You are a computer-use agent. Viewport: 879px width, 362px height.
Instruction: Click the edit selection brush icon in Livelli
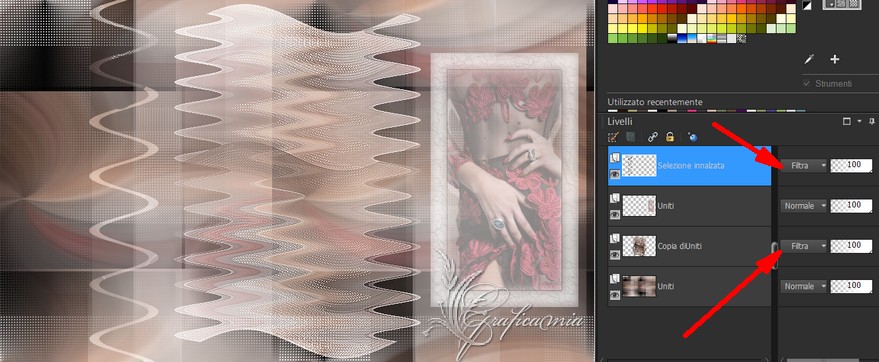point(613,137)
